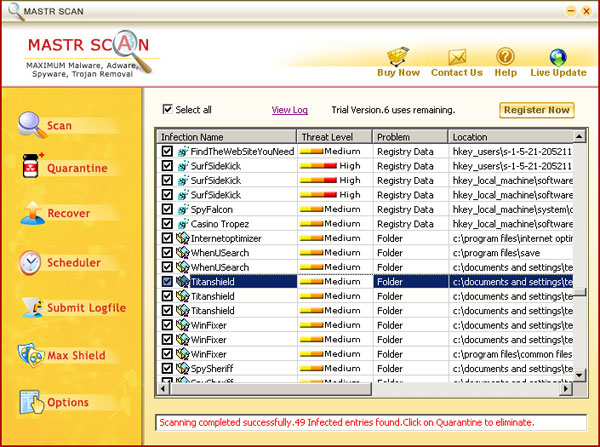This screenshot has height=447, width=600.
Task: Click the Contact Us label
Action: click(457, 73)
